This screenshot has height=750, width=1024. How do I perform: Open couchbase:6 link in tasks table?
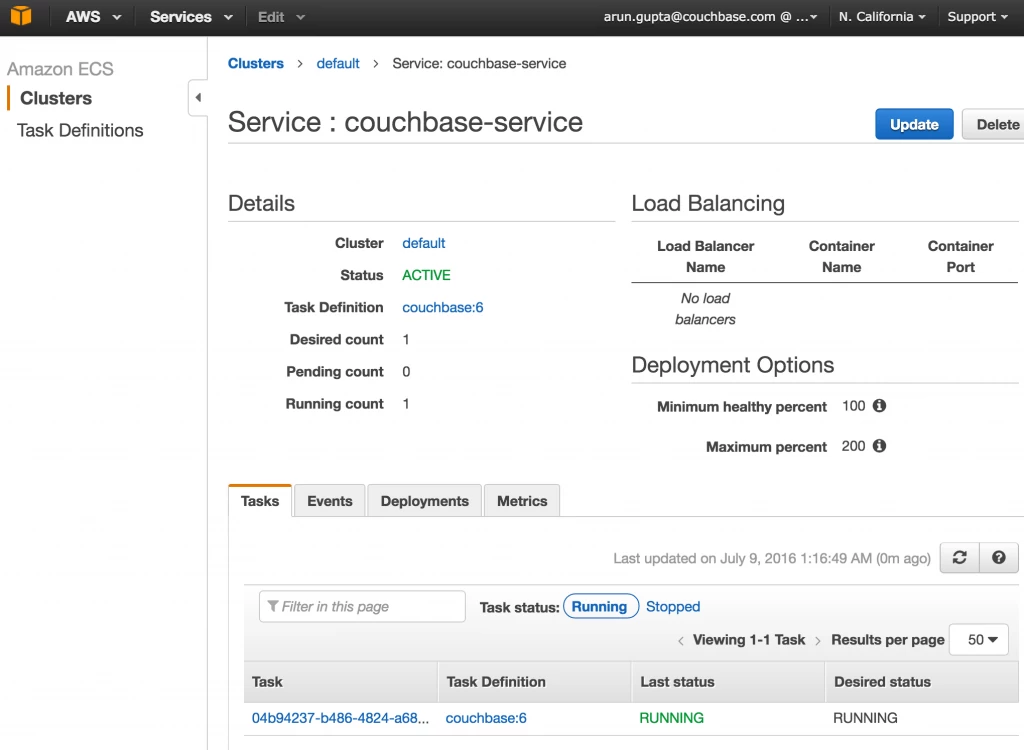click(x=486, y=718)
